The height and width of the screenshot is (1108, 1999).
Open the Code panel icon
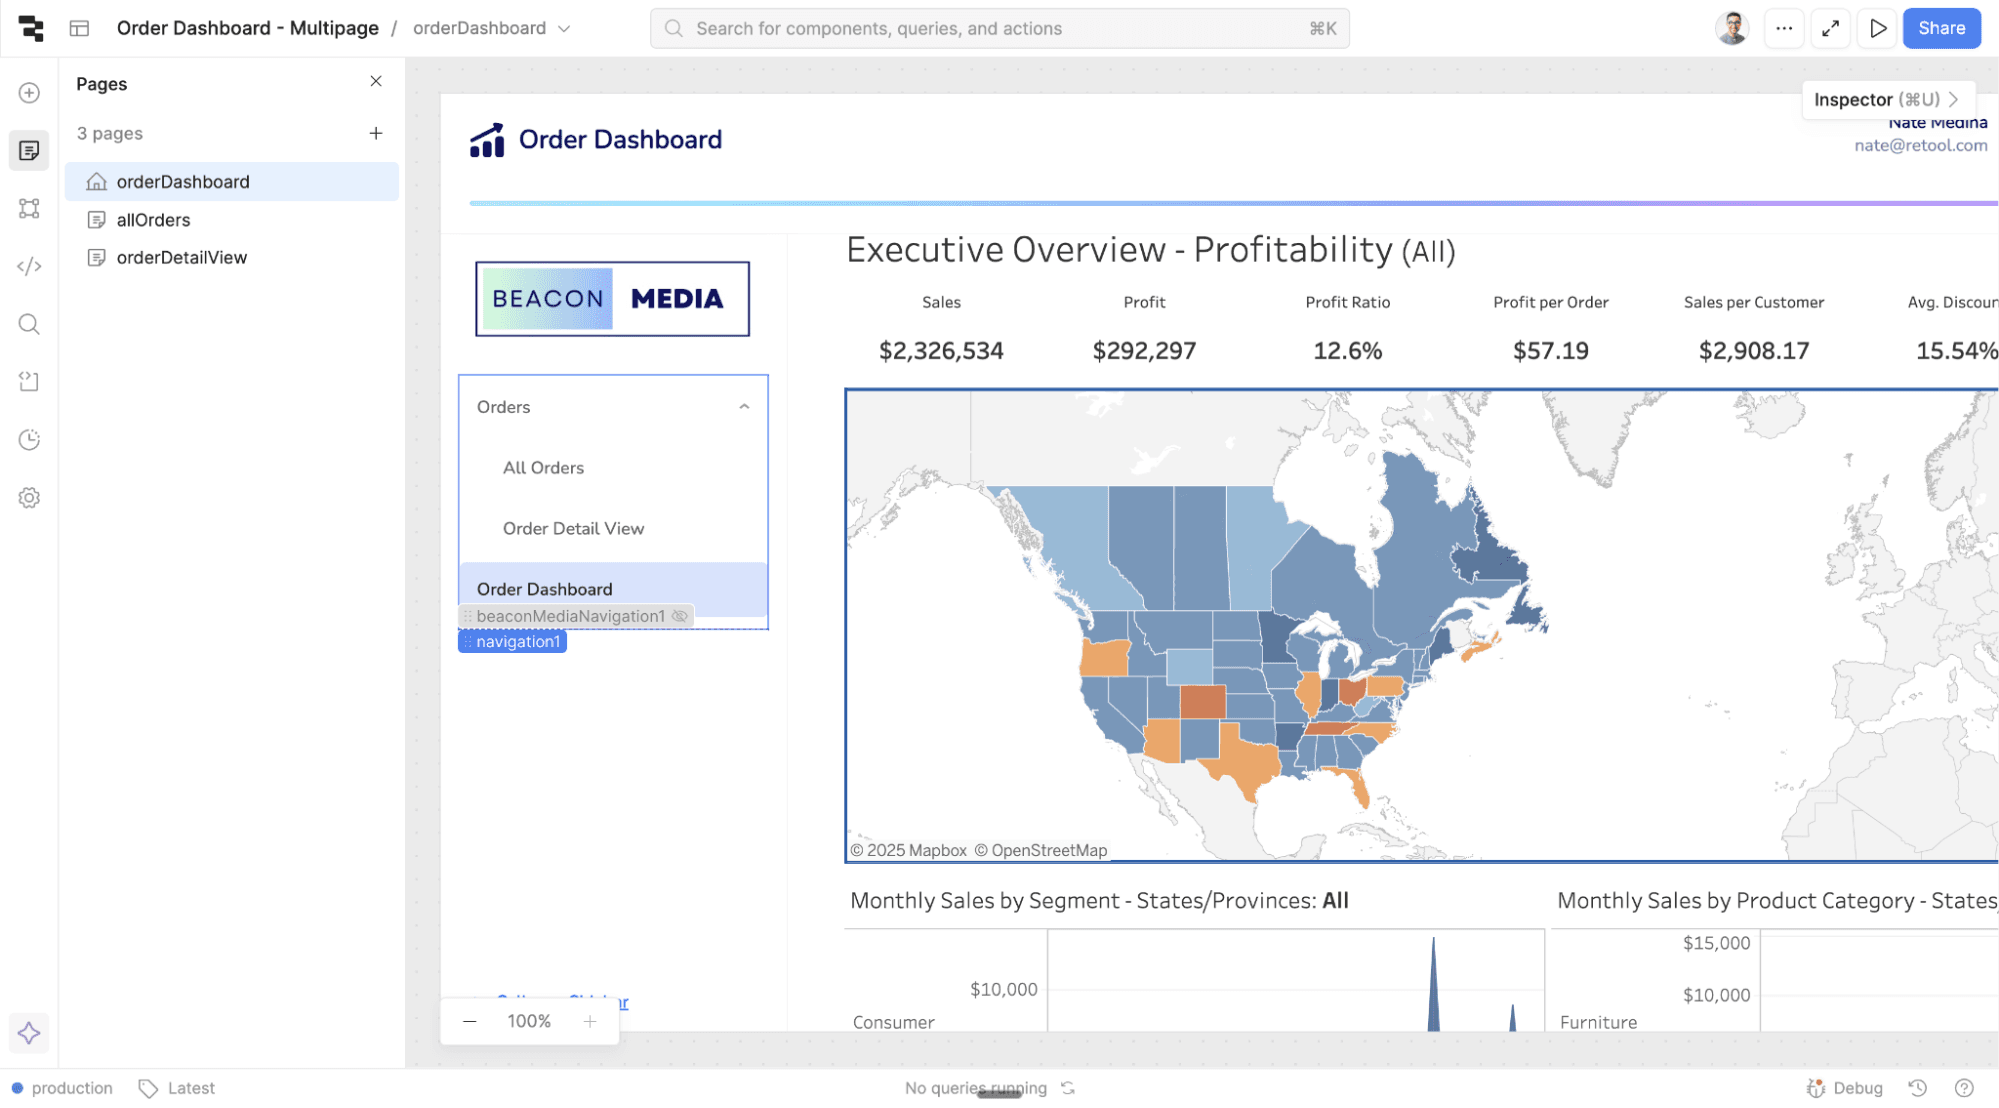click(29, 266)
